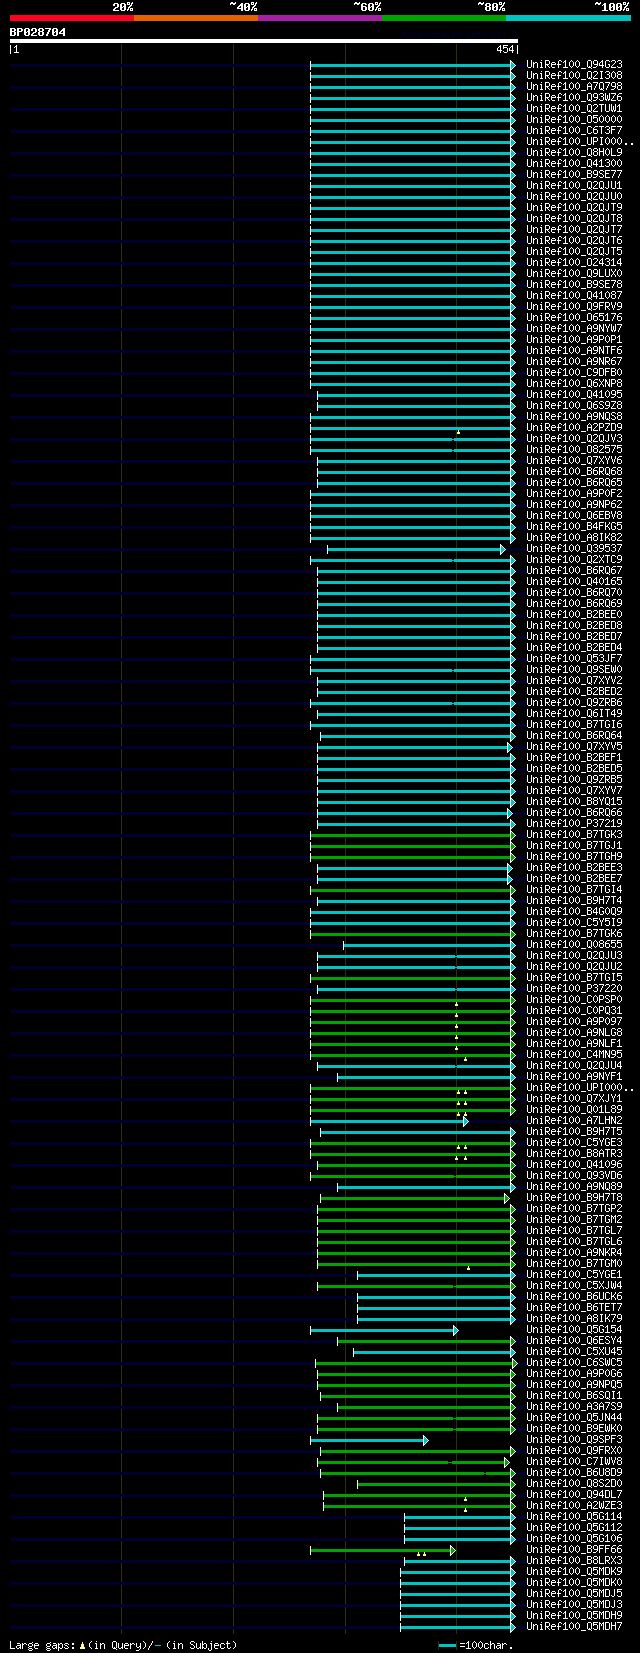Open hit UniRef100_Q8H0L9
Screen dimensions: 640x1653
[x=574, y=153]
